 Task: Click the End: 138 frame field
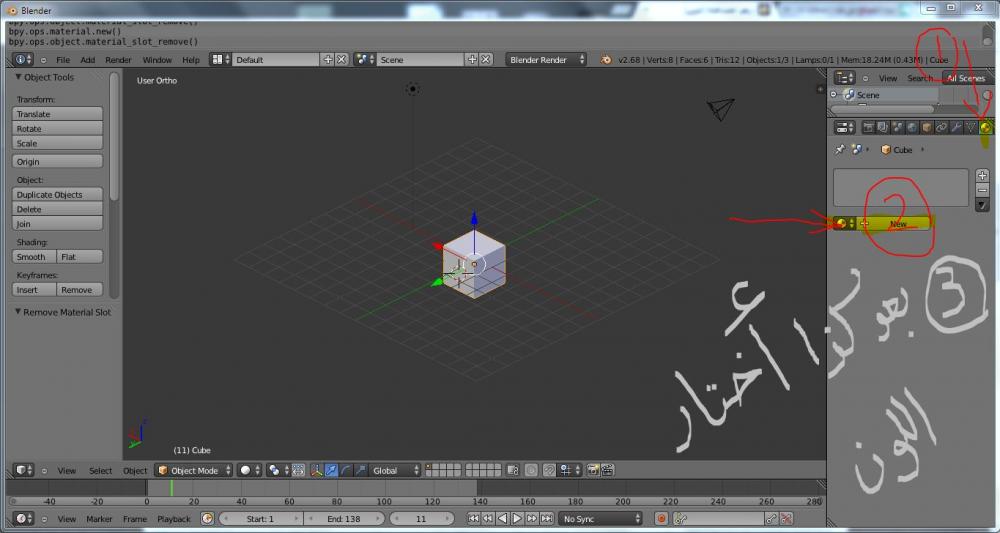(x=344, y=519)
